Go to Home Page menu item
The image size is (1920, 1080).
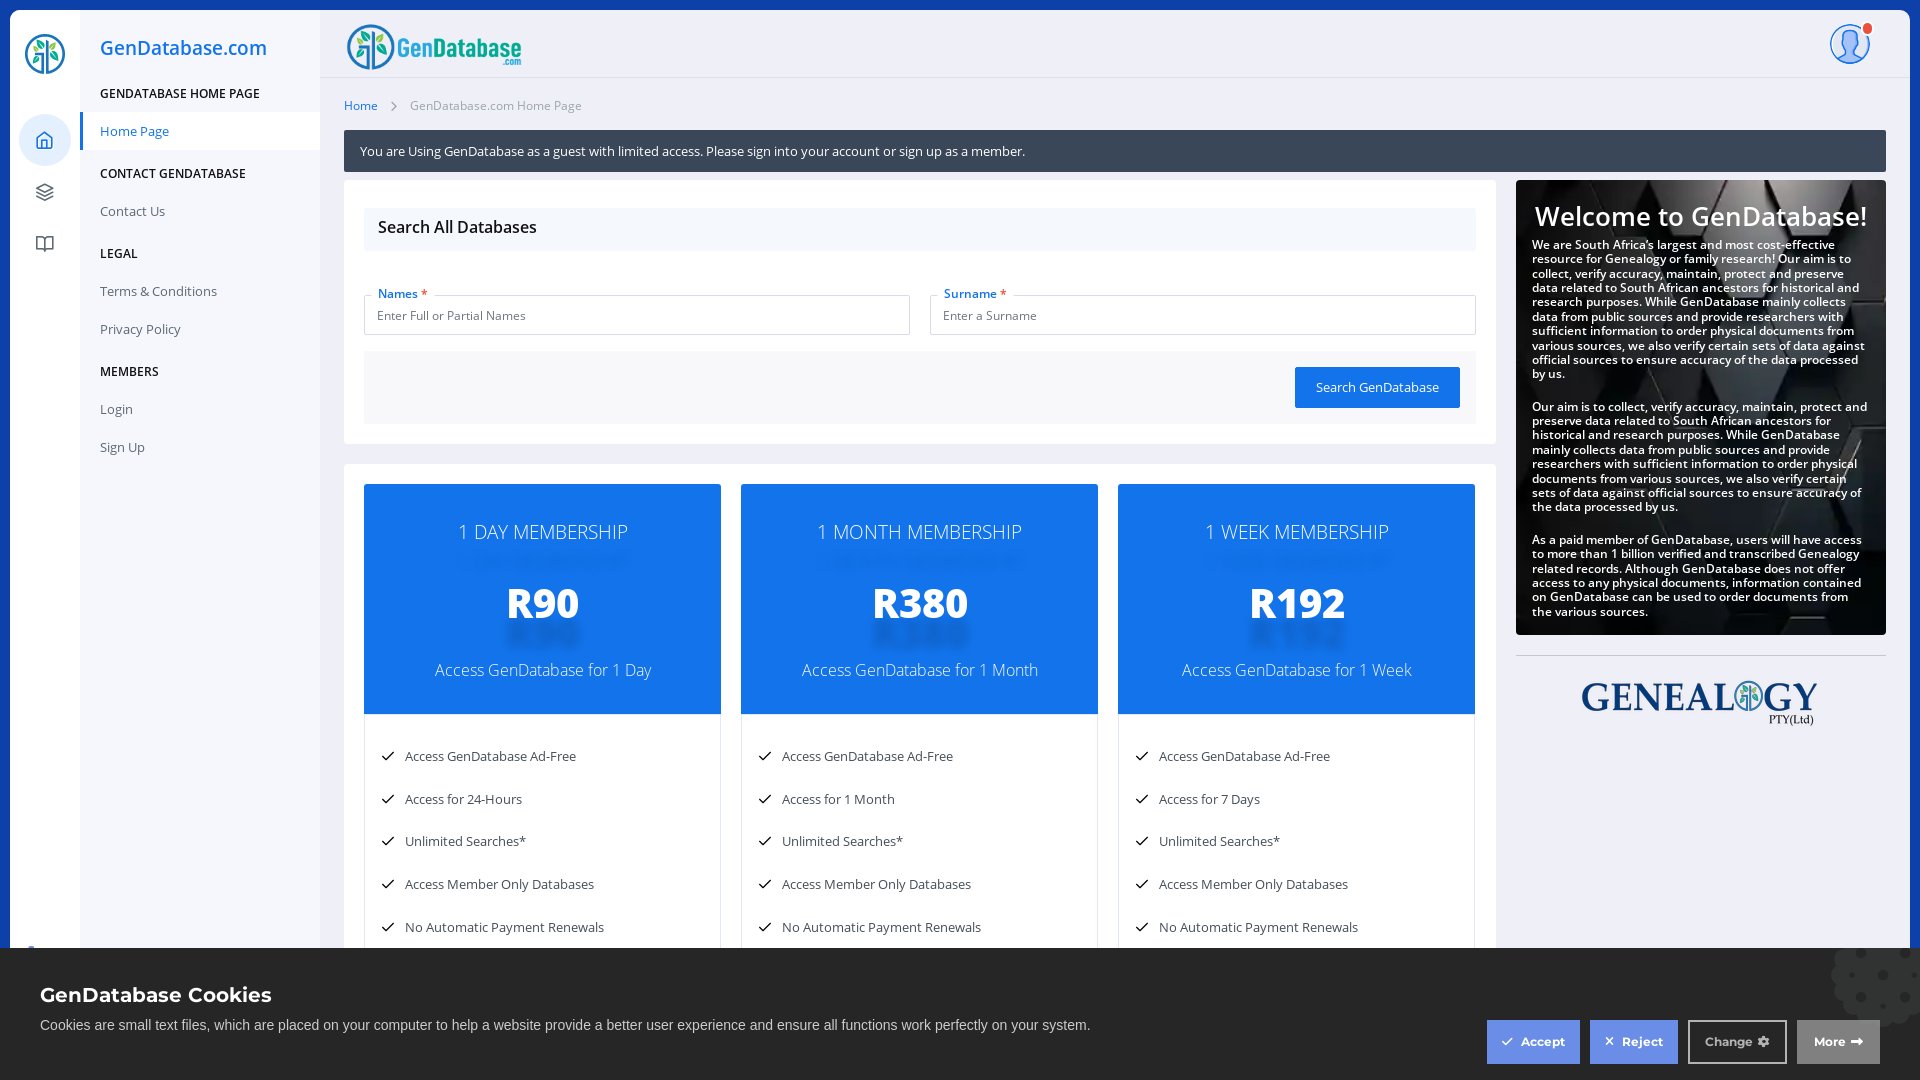click(200, 131)
